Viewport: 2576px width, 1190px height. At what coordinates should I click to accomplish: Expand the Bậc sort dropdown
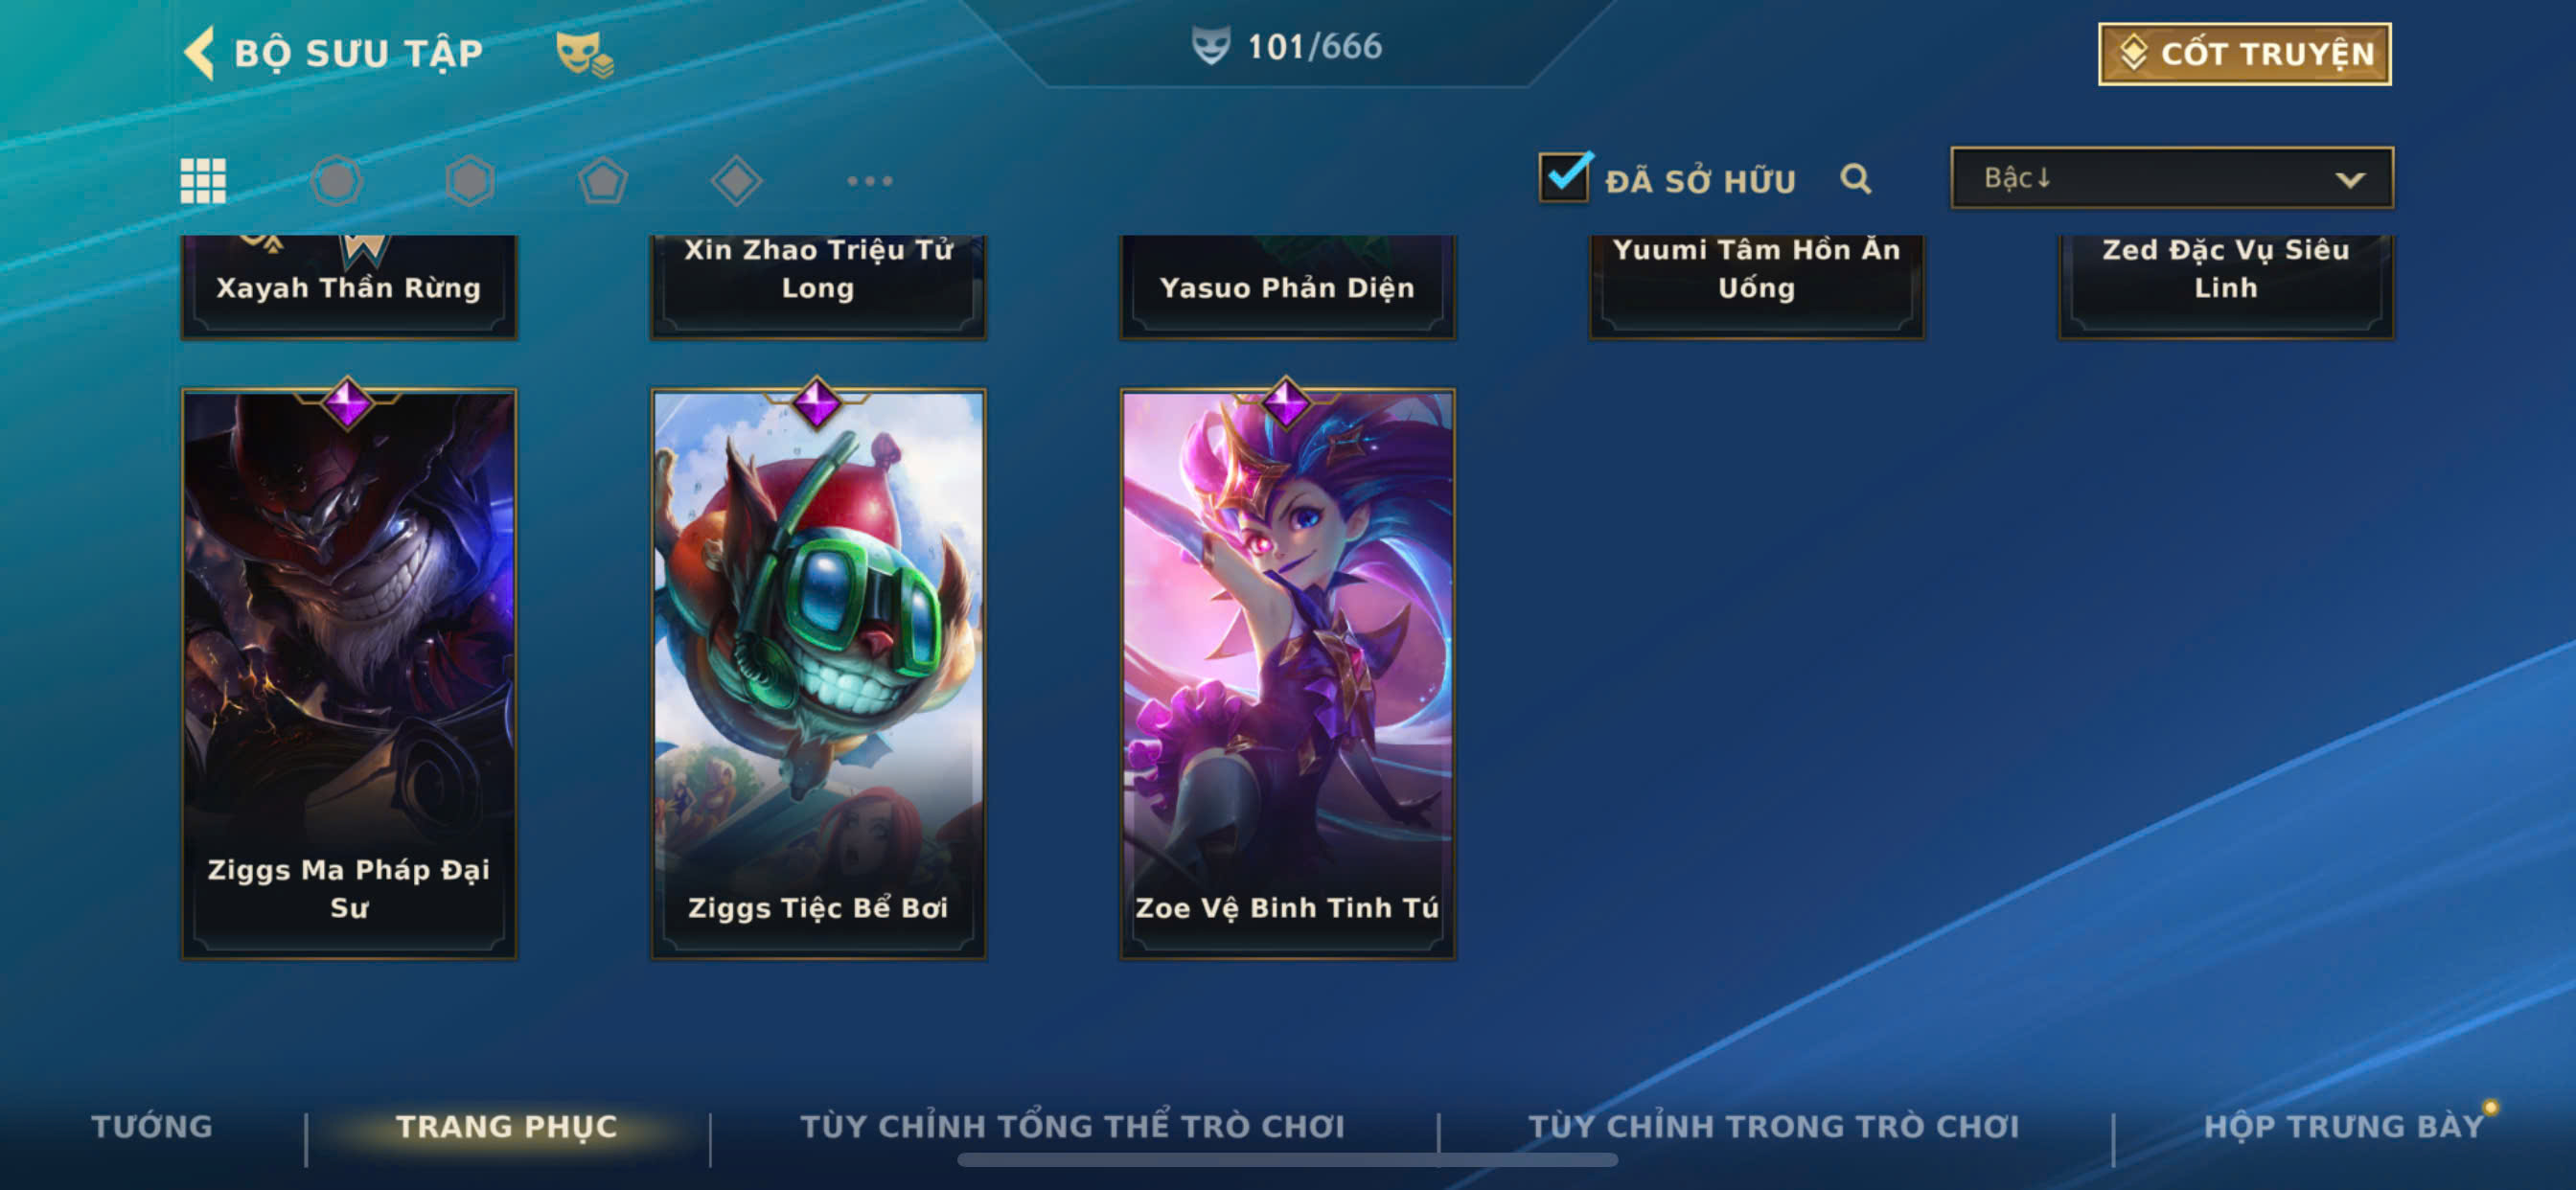click(x=2172, y=178)
